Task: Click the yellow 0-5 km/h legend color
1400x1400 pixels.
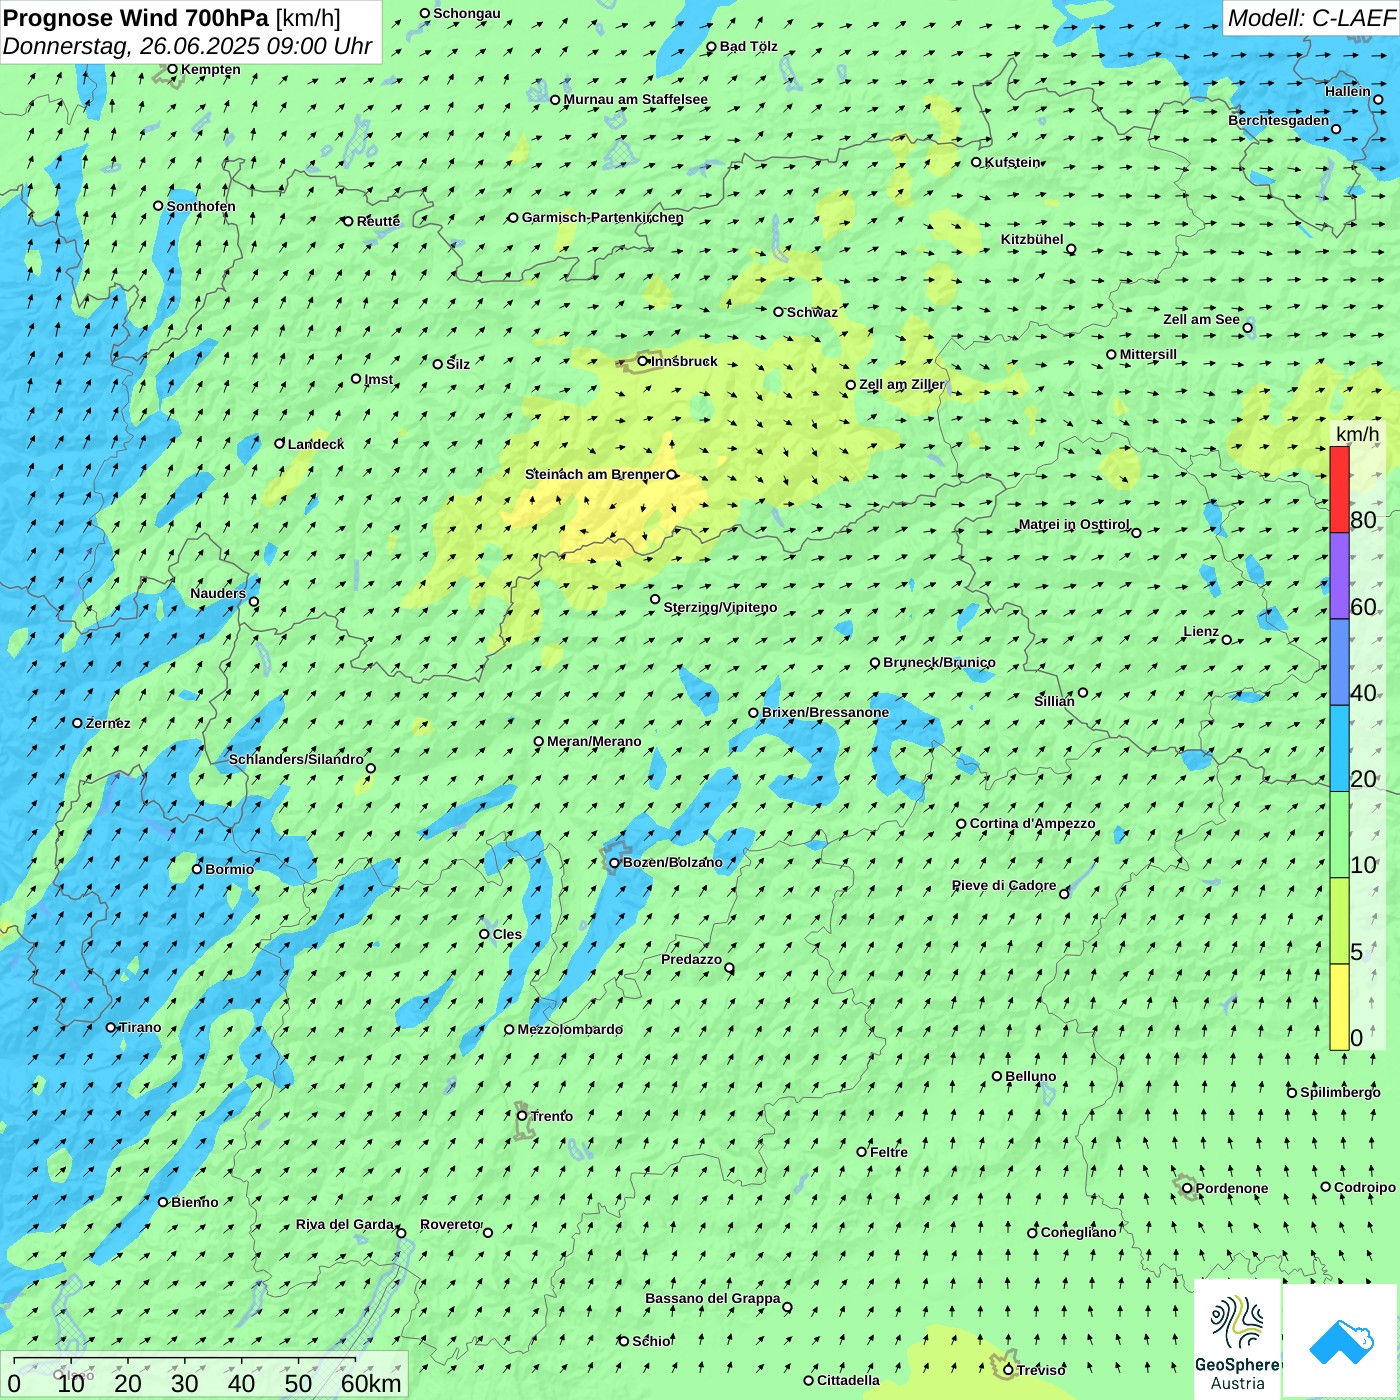Action: point(1339,1007)
